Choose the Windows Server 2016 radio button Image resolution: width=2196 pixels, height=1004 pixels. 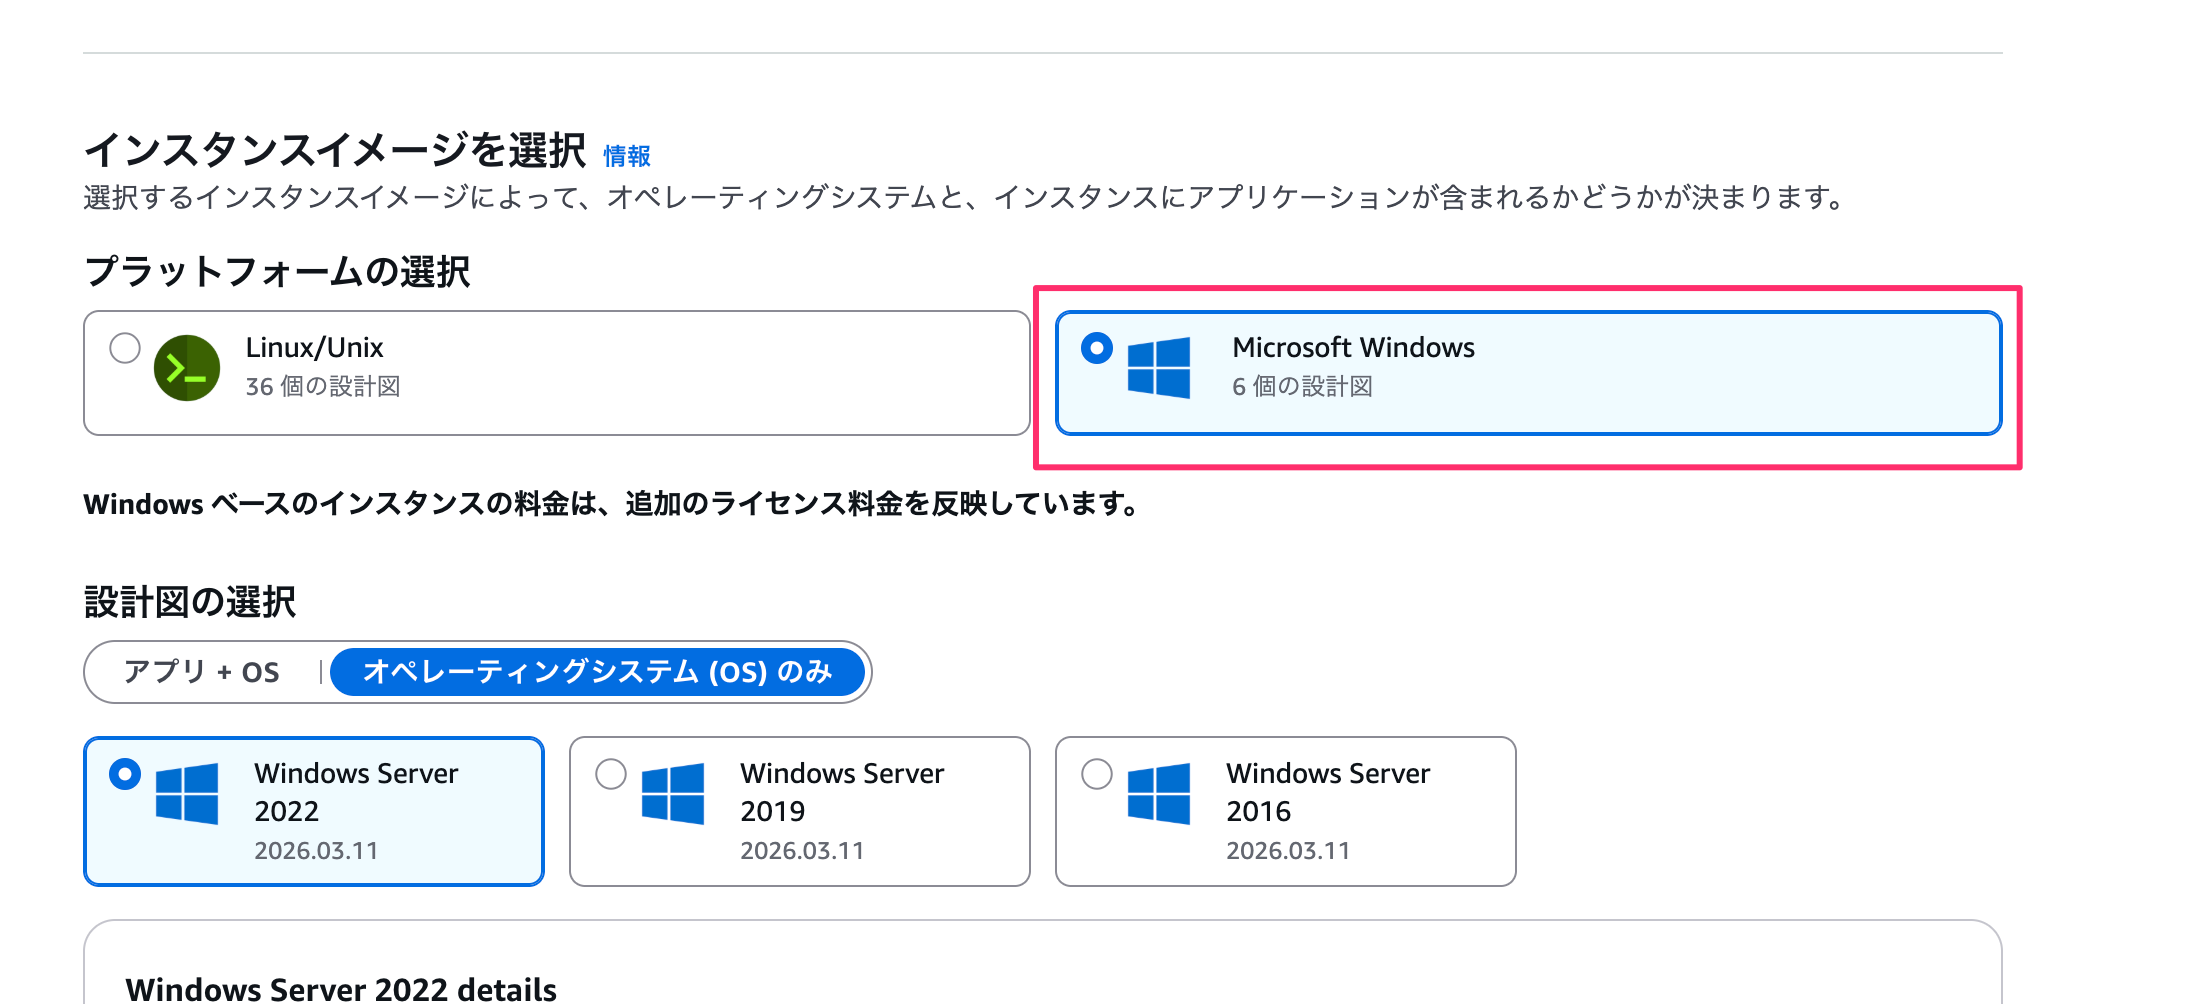click(1097, 774)
